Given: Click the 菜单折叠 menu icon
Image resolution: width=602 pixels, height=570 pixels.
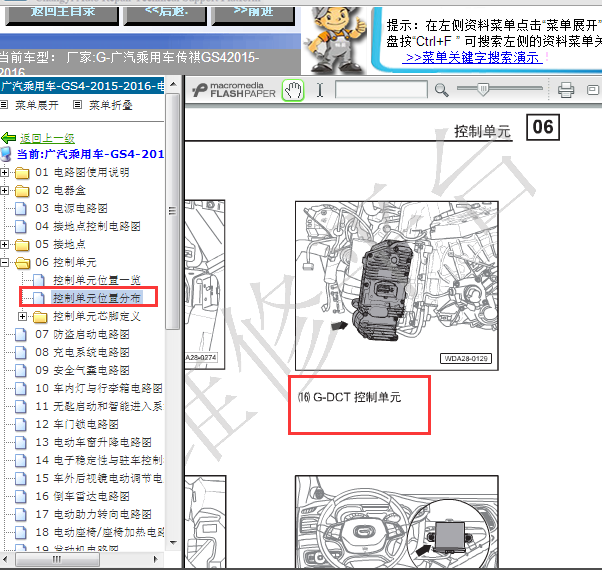Looking at the screenshot, I should [x=77, y=104].
